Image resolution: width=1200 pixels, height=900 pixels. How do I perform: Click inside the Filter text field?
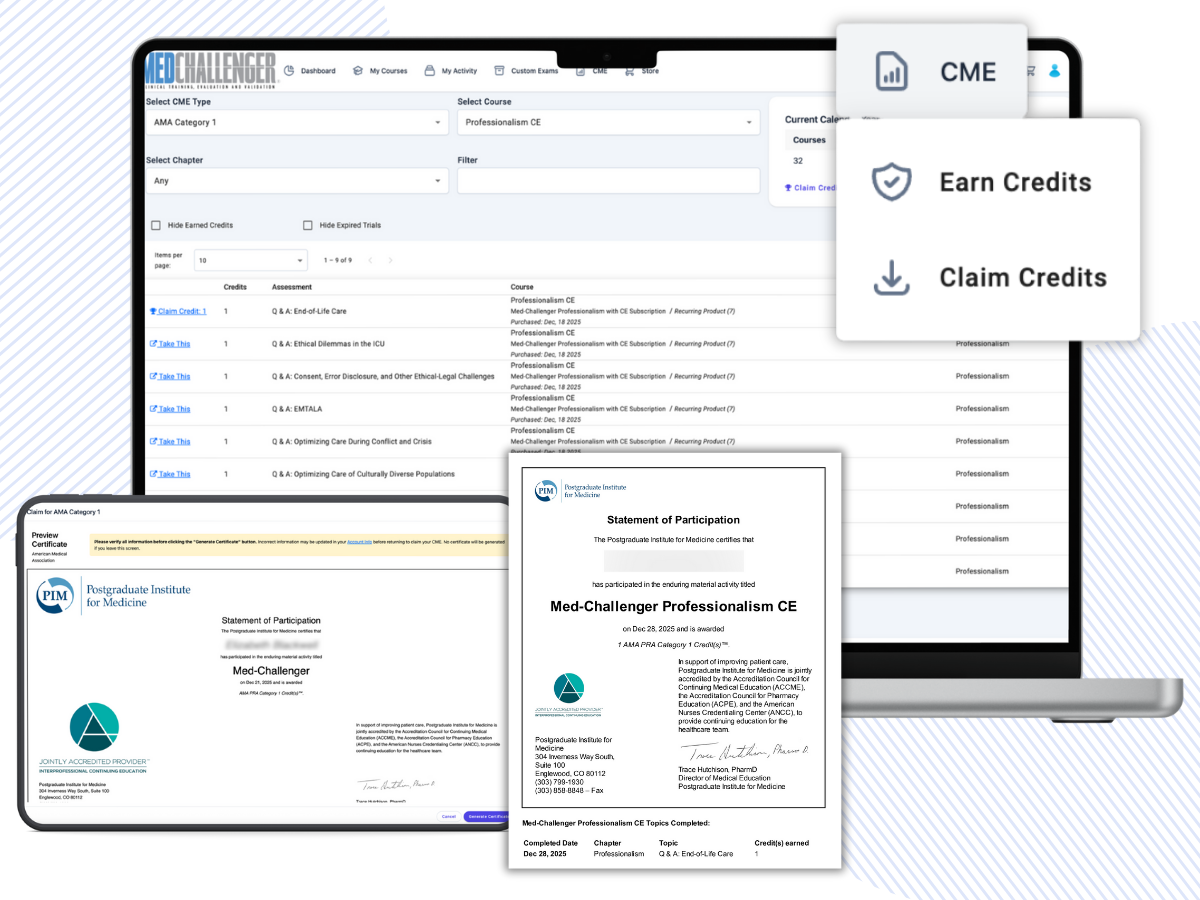pyautogui.click(x=608, y=180)
